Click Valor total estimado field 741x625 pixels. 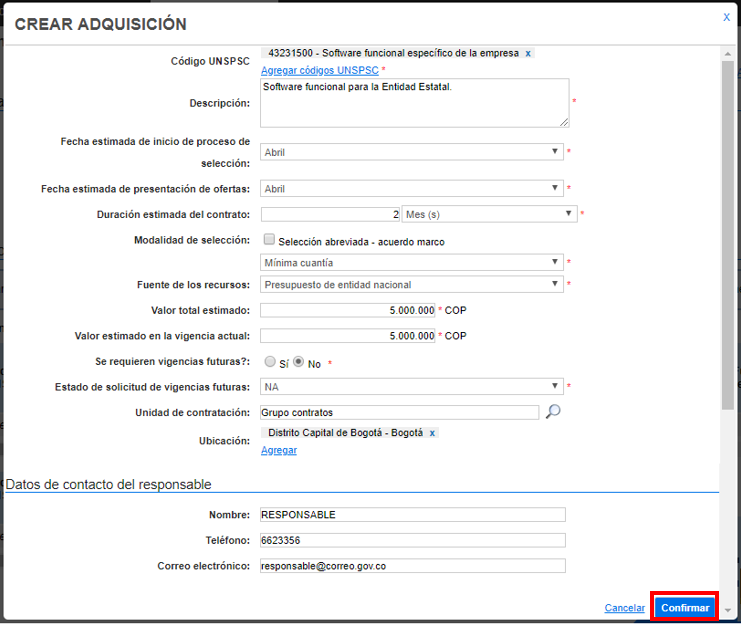[x=347, y=310]
